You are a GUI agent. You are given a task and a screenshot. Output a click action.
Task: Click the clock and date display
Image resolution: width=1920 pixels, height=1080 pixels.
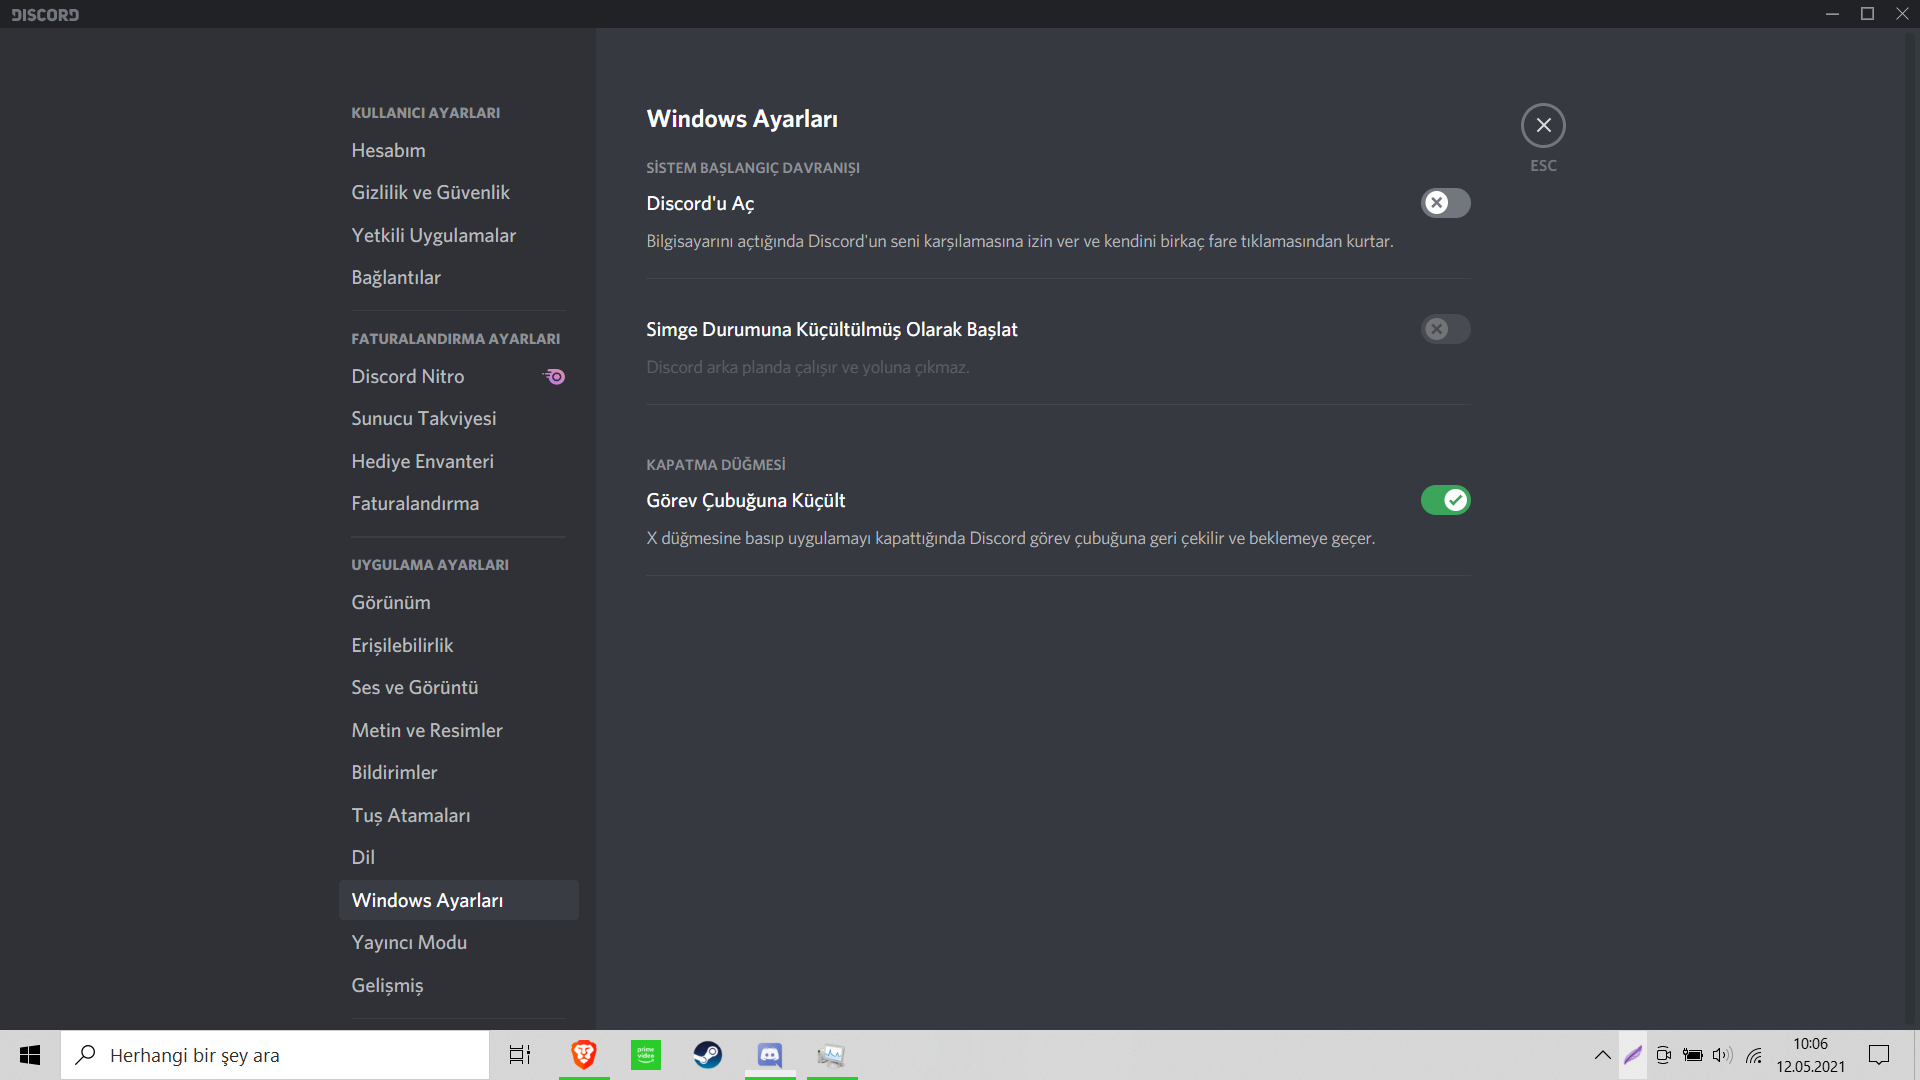pos(1810,1055)
